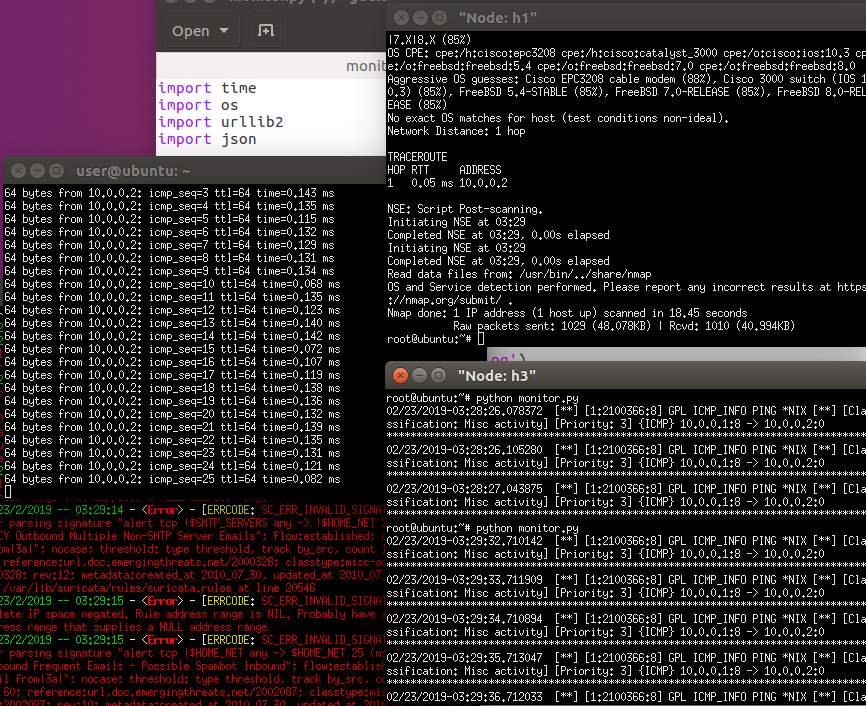Click the TRACEROUTE heading in Node h1
866x706 pixels.
point(418,157)
